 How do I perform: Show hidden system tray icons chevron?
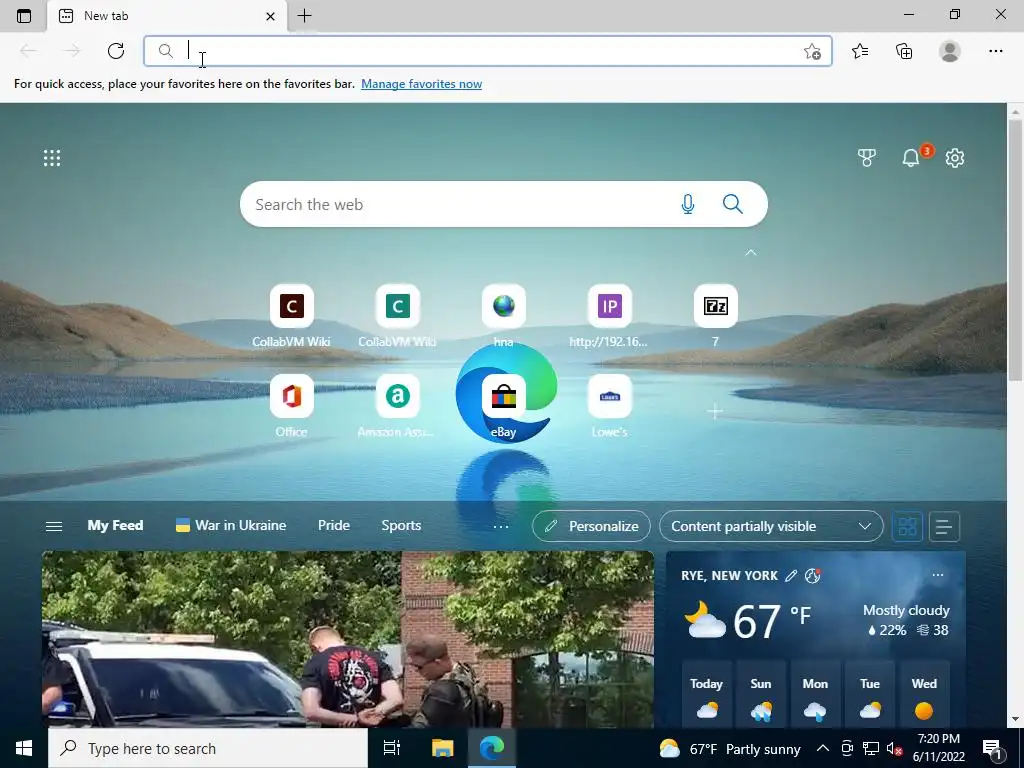tap(823, 748)
